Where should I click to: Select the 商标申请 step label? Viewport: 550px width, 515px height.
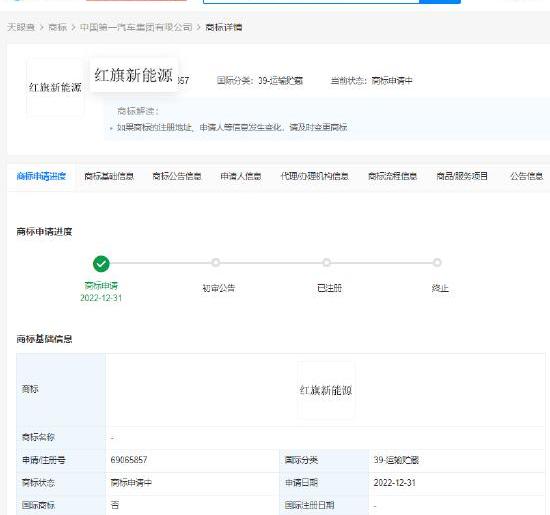[101, 286]
